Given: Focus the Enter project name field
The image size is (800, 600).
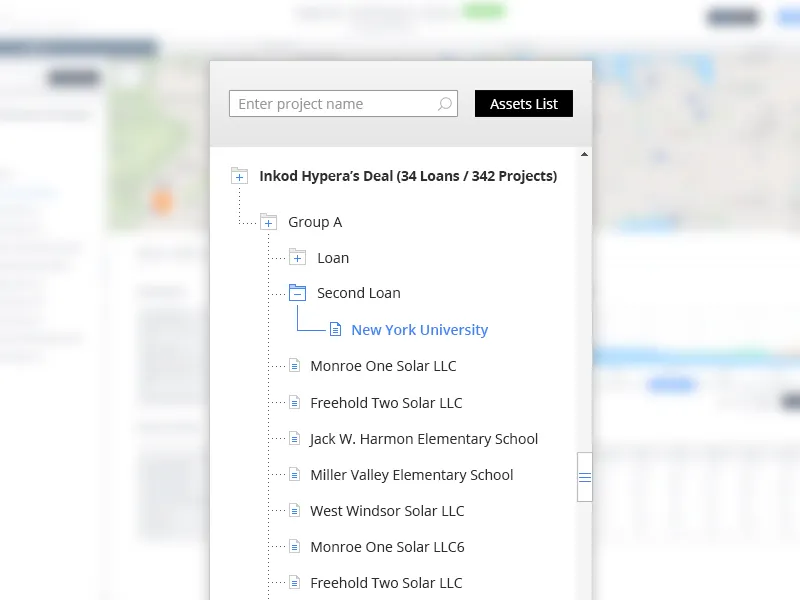Looking at the screenshot, I should click(x=343, y=104).
